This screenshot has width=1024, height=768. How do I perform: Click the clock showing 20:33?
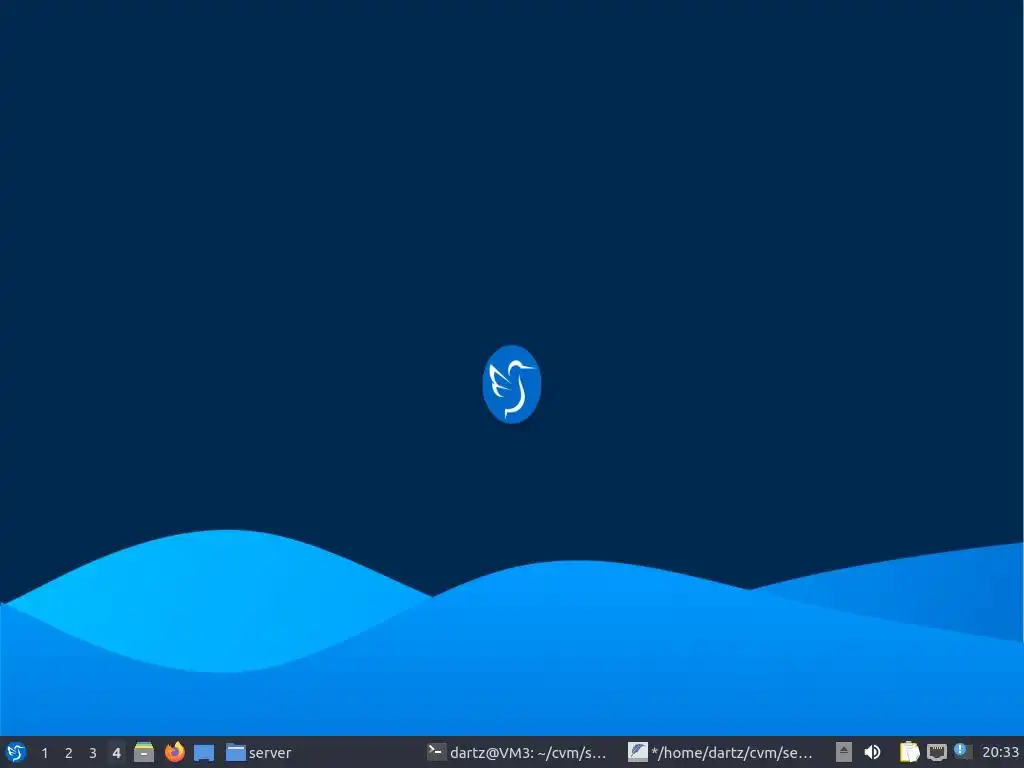[x=1000, y=753]
